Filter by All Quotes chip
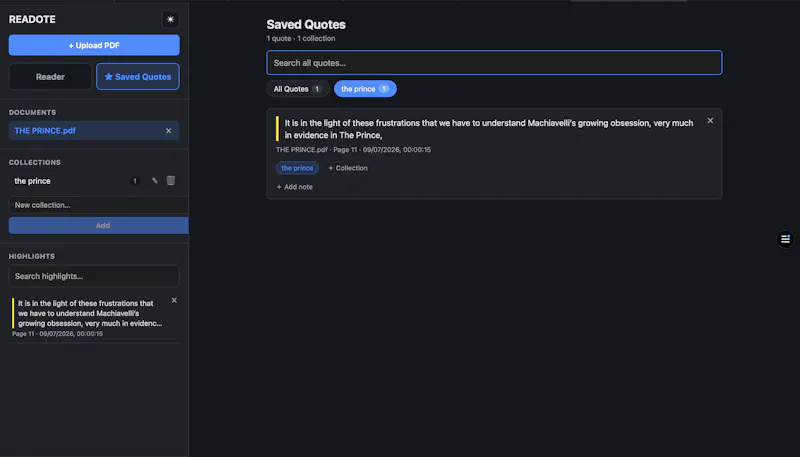 297,89
